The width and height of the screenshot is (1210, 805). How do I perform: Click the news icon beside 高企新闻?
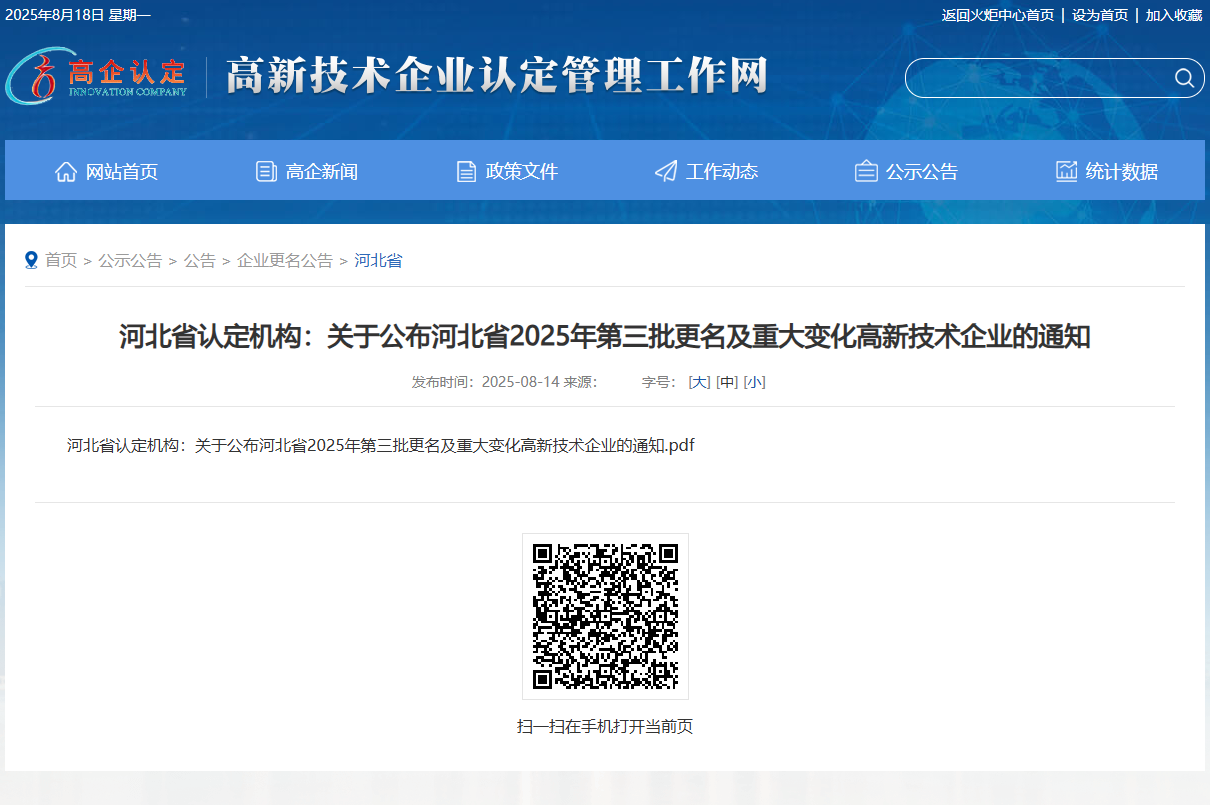coord(266,171)
